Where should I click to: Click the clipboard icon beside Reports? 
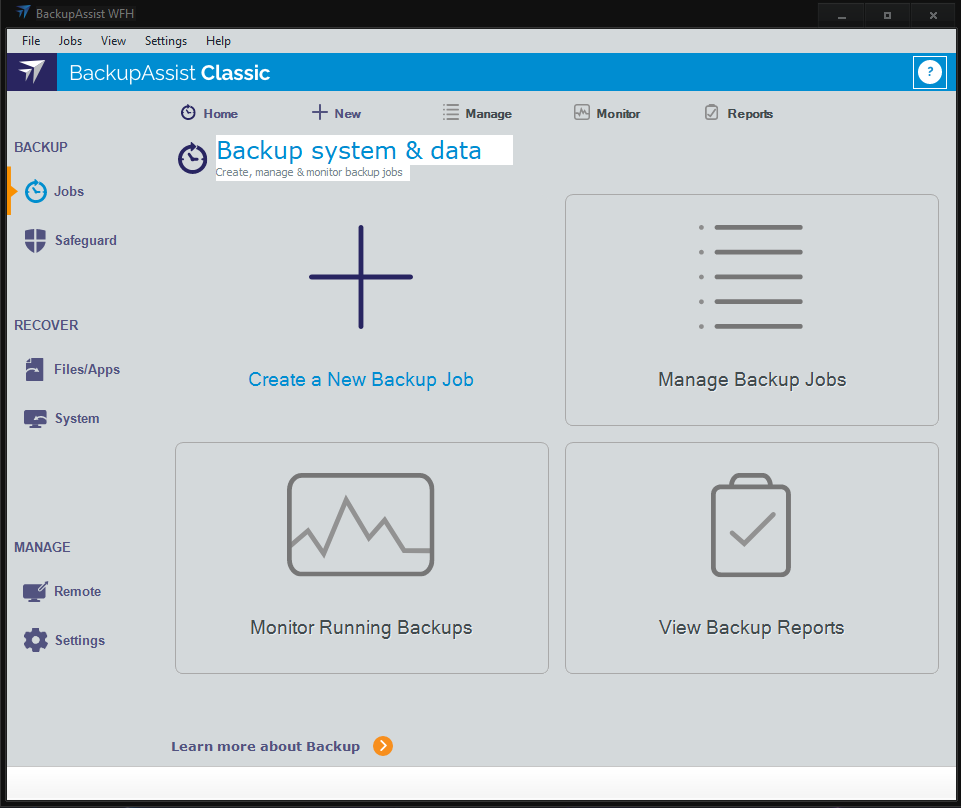point(712,112)
